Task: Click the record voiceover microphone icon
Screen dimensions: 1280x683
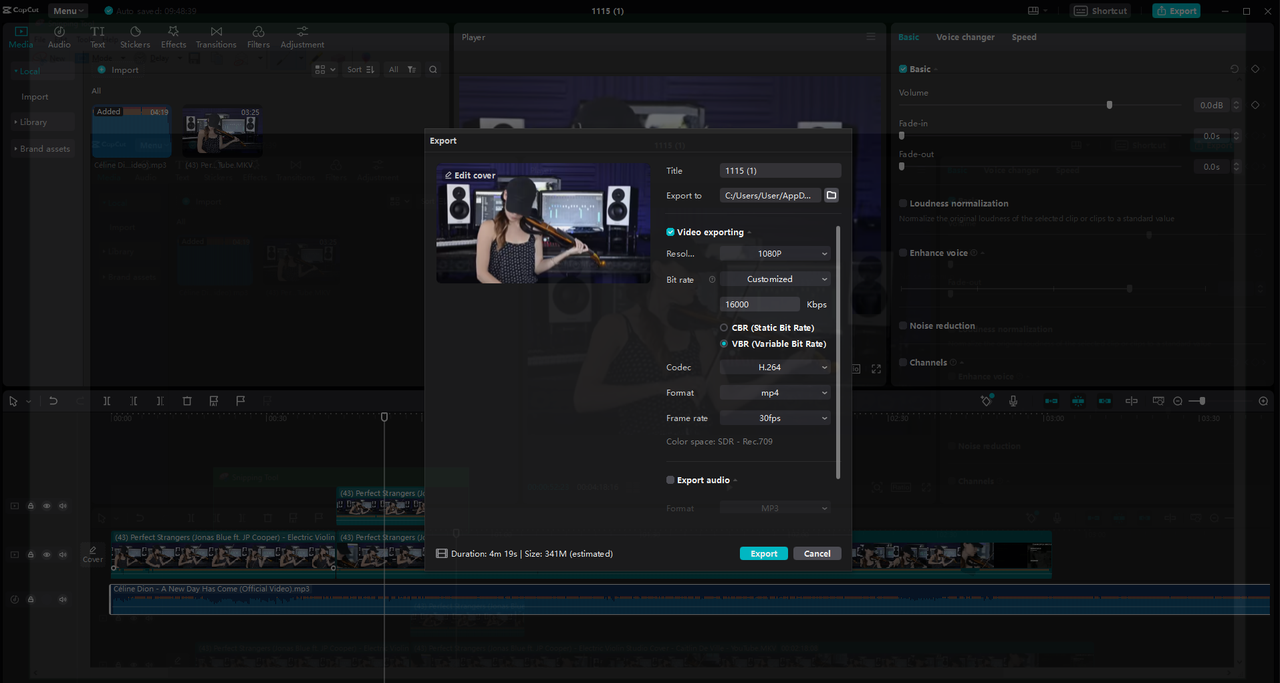Action: pyautogui.click(x=1013, y=401)
